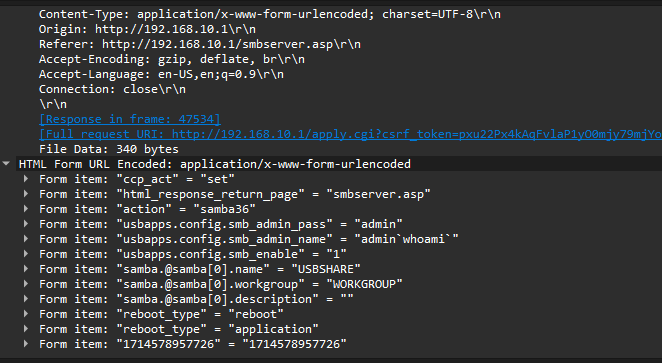Expand the 1714578957726 form item

(x=26, y=344)
